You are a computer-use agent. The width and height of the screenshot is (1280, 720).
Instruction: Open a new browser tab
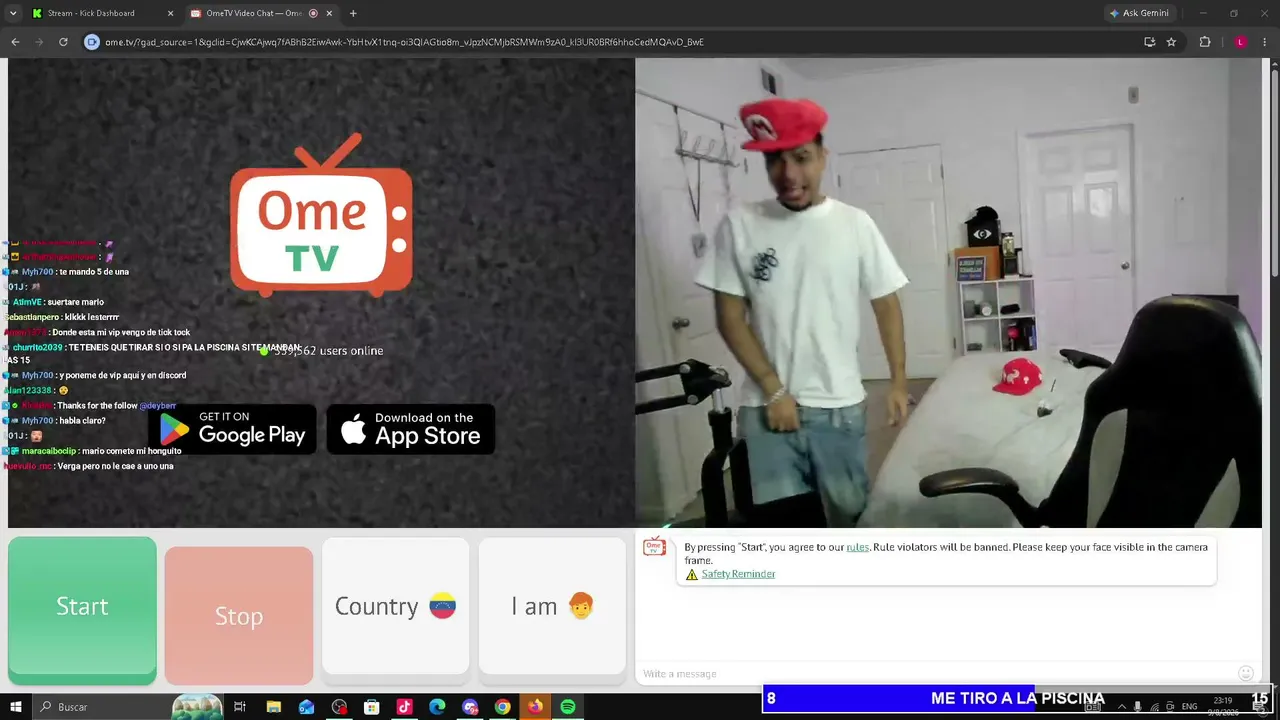[353, 13]
